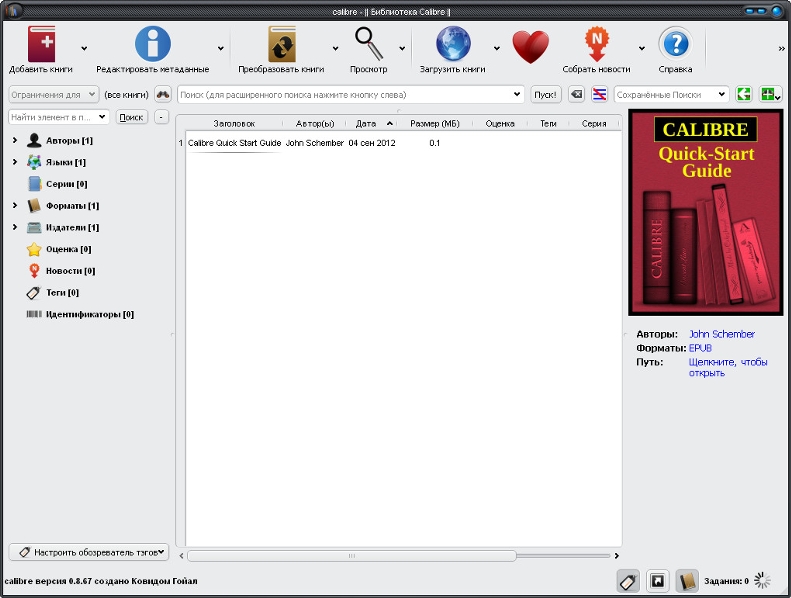Sort by the Size (MB) column header
The width and height of the screenshot is (791, 598).
[x=434, y=124]
